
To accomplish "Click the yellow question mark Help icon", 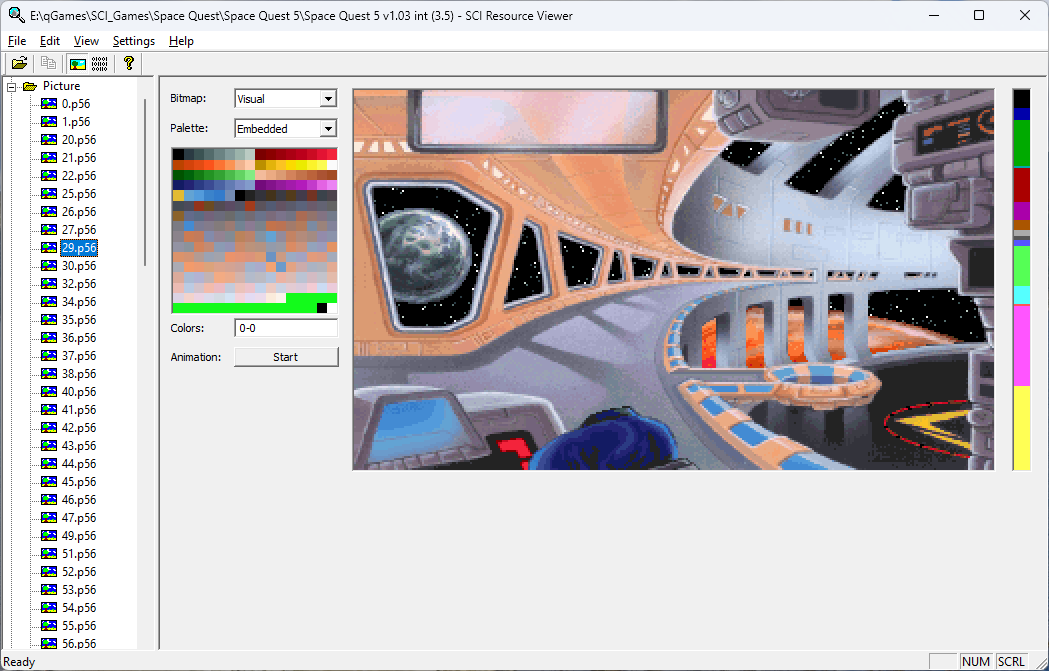I will tap(129, 64).
